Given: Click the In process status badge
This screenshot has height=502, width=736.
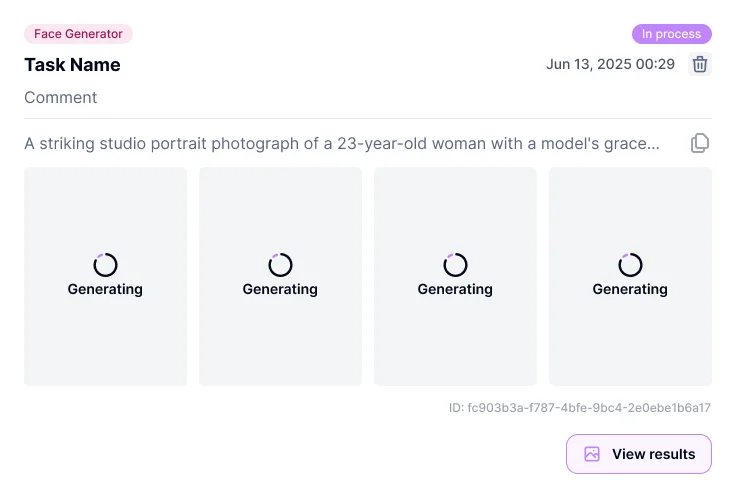Looking at the screenshot, I should (x=671, y=34).
